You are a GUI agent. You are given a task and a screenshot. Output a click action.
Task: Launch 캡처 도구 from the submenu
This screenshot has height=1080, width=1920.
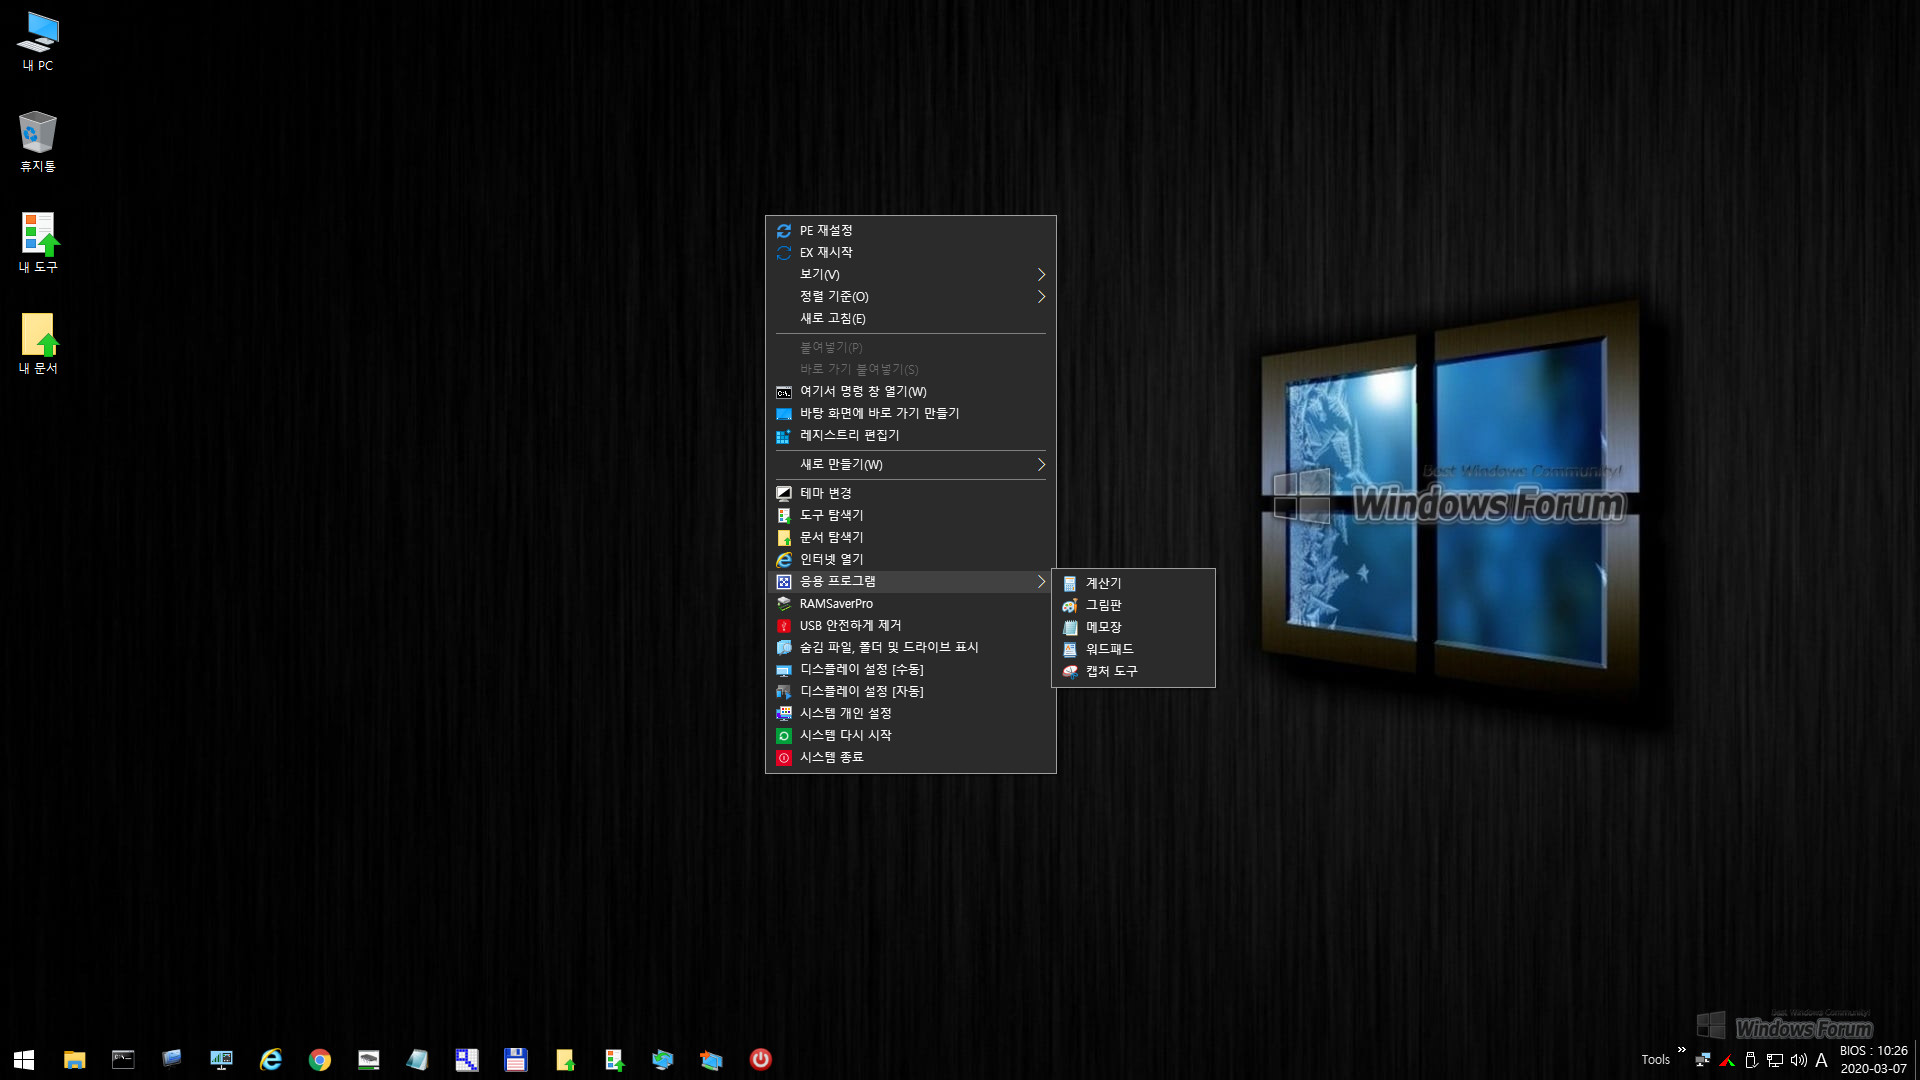[1134, 671]
